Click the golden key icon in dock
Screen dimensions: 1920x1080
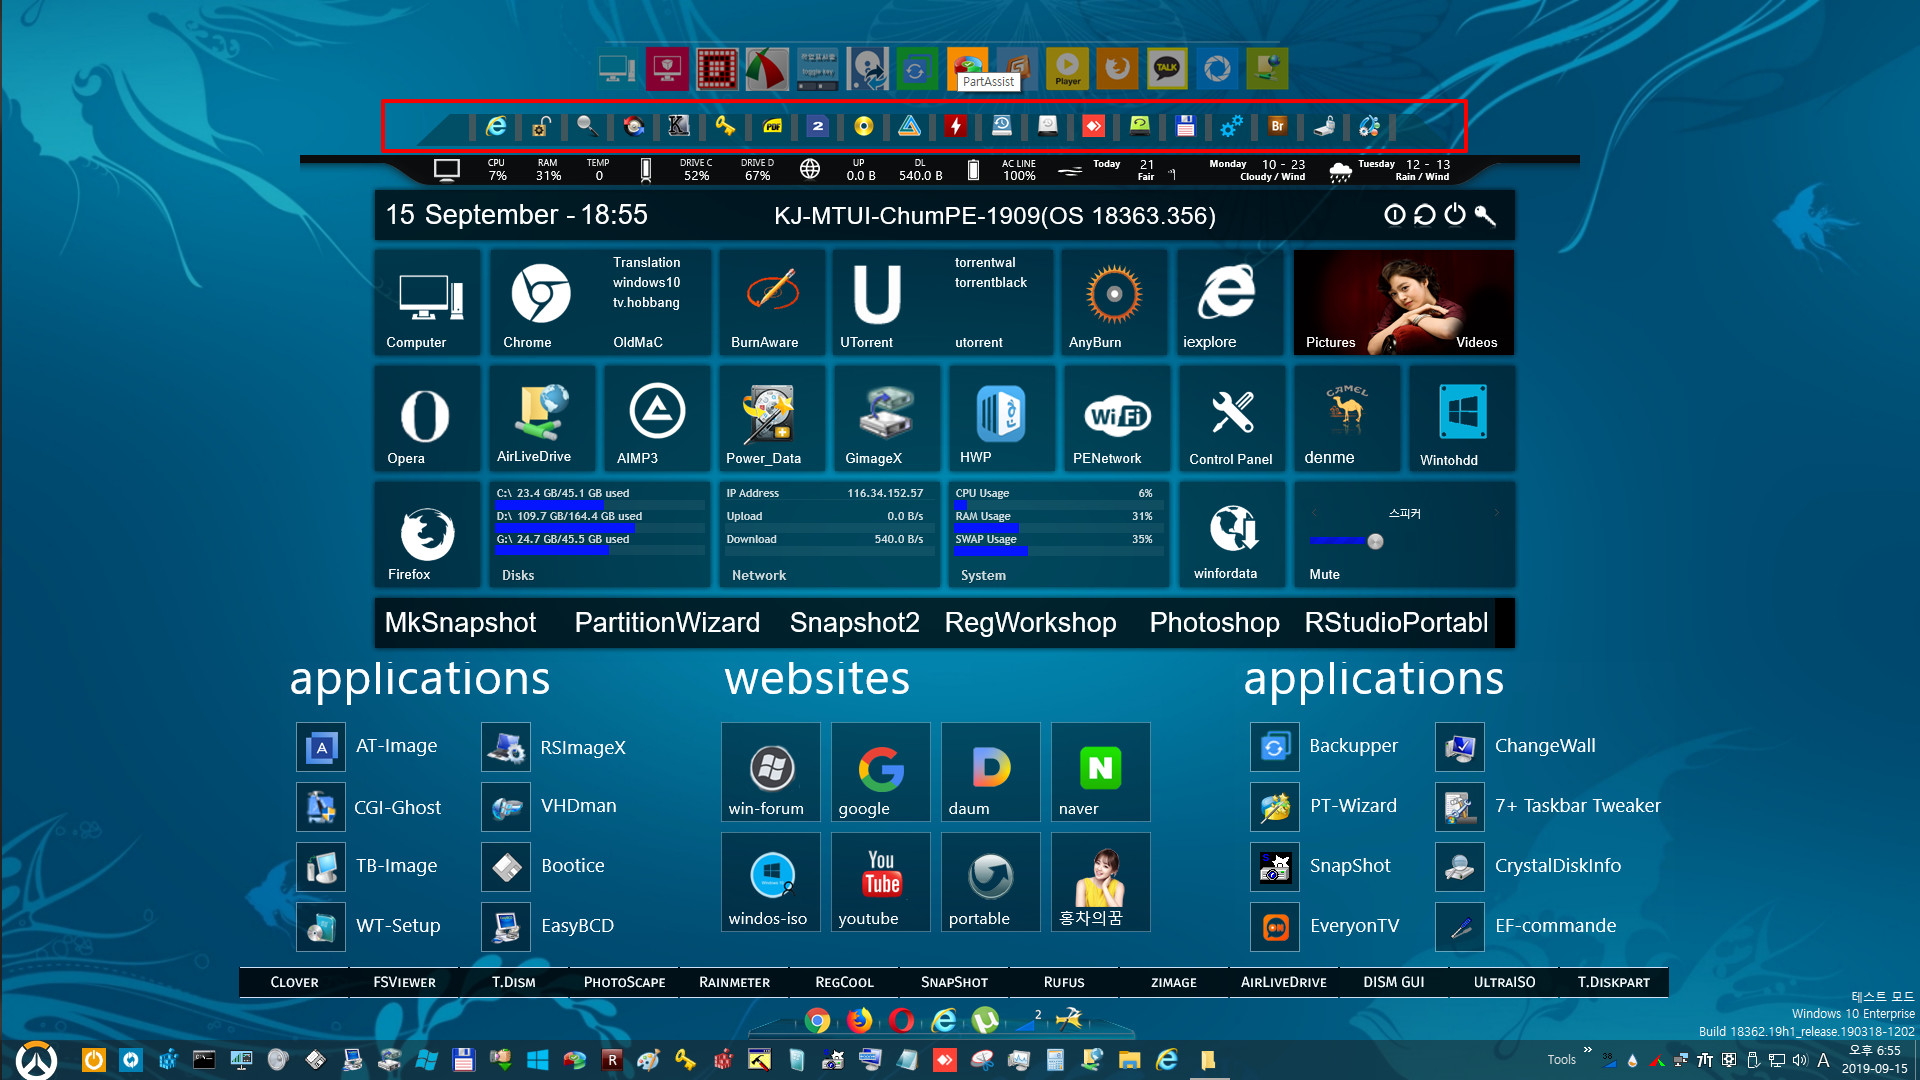[725, 126]
